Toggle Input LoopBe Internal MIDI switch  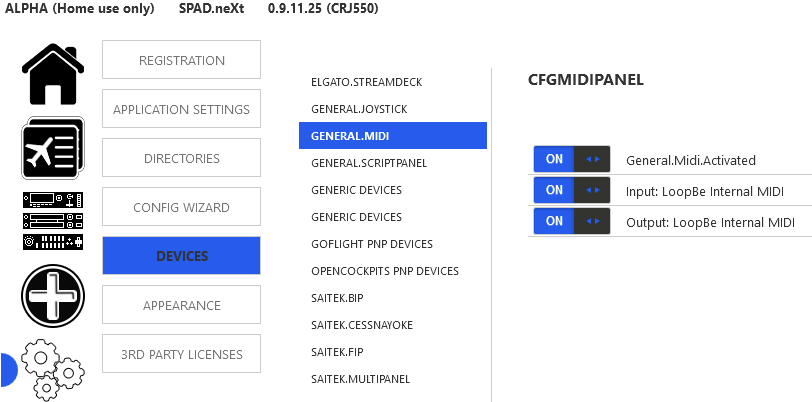pos(572,190)
